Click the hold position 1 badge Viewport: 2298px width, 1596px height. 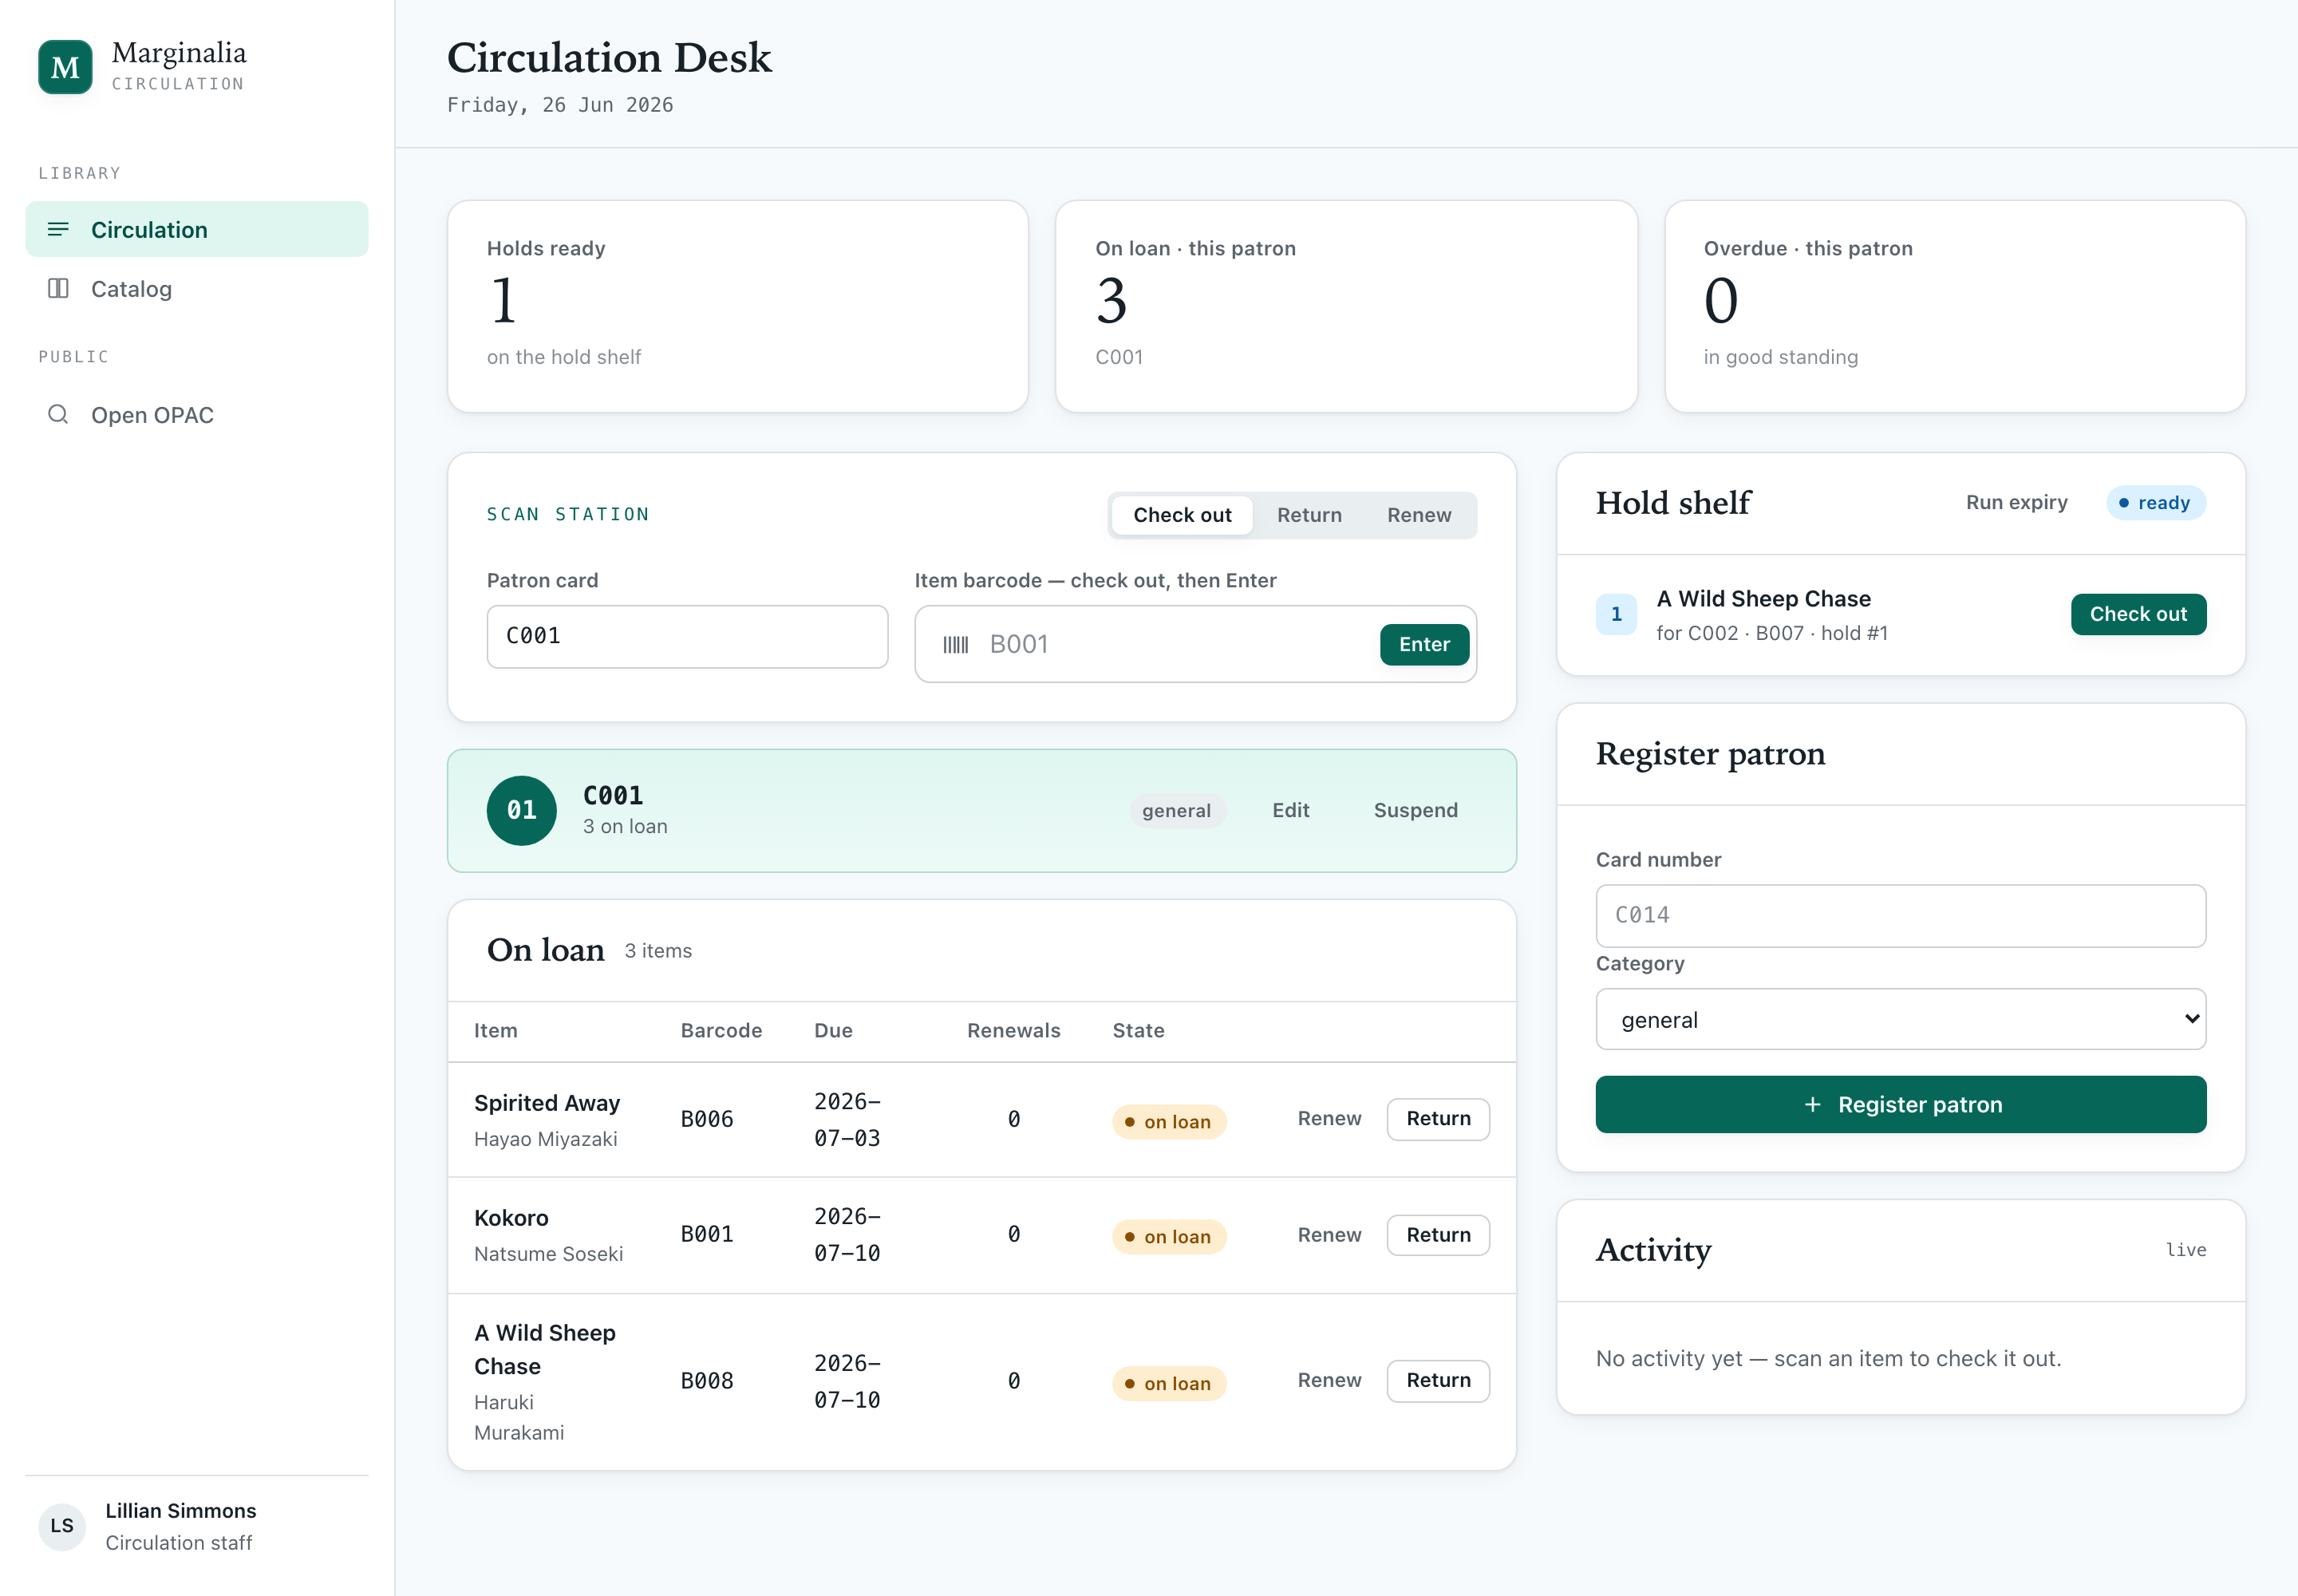tap(1616, 614)
